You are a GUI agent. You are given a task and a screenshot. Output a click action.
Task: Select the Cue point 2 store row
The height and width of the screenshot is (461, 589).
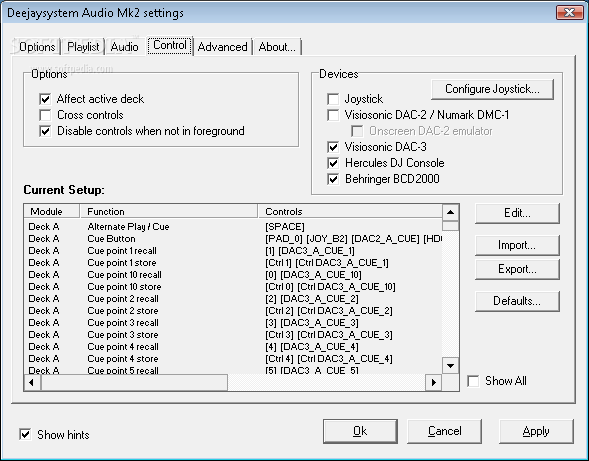pos(233,311)
